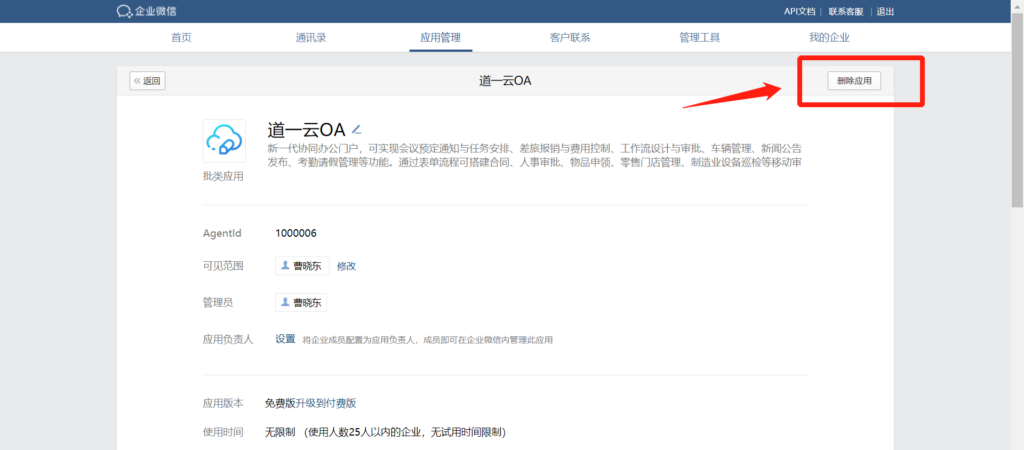Select the 应用管理 tab
1024x450 pixels.
pos(440,37)
